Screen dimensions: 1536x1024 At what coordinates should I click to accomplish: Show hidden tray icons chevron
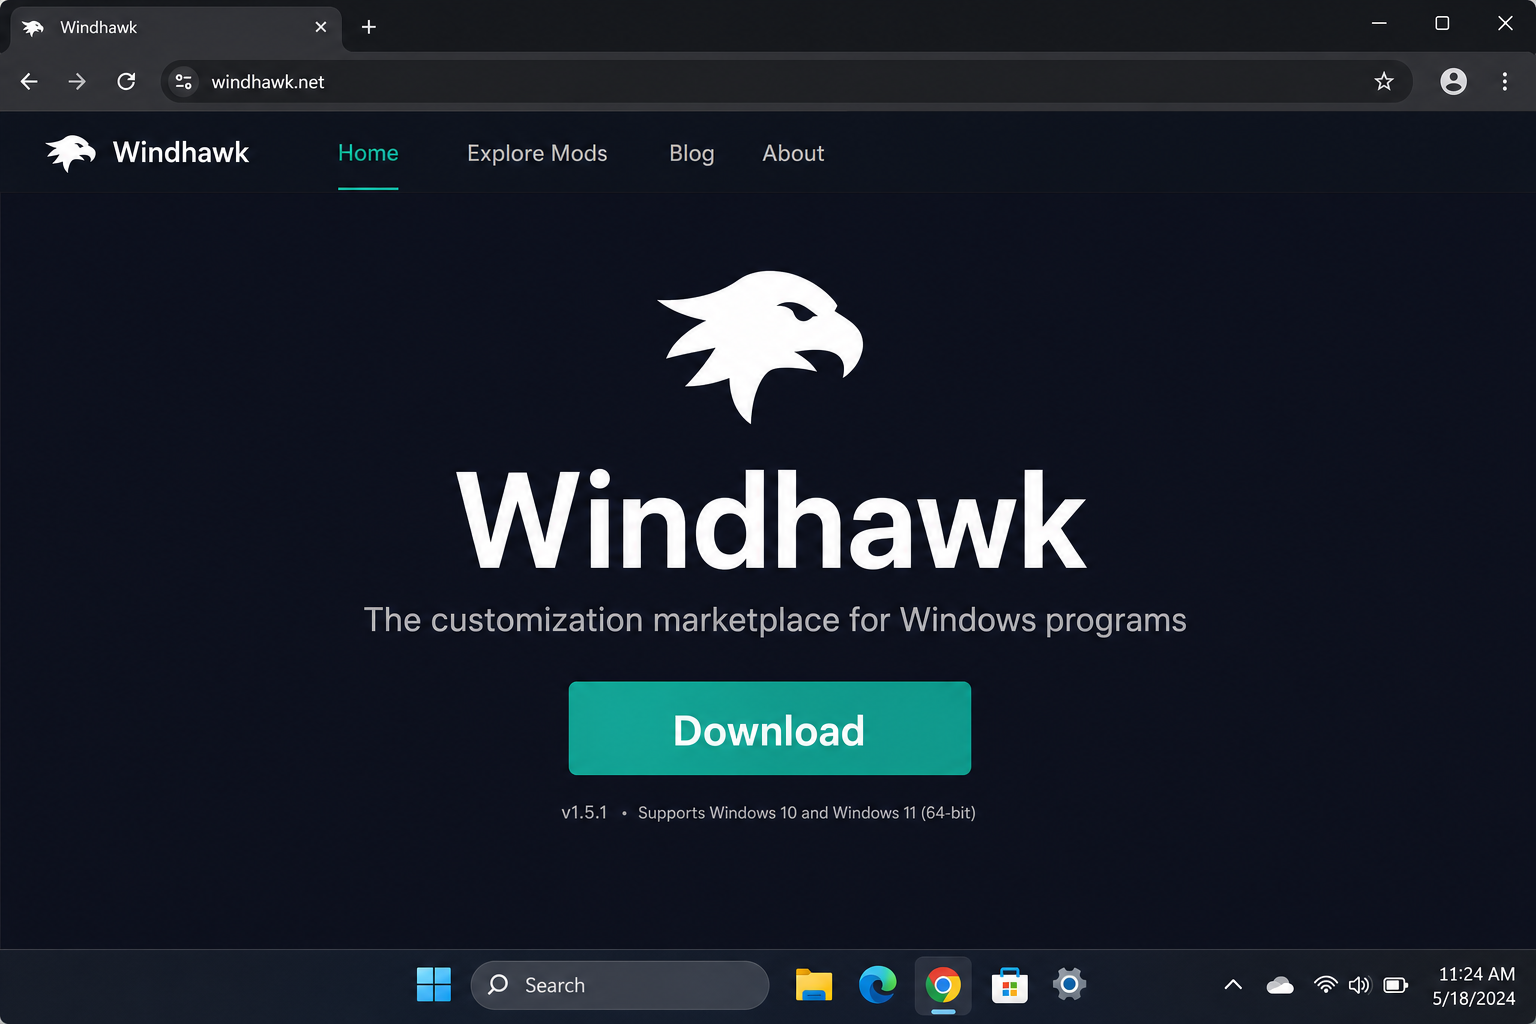(x=1233, y=985)
